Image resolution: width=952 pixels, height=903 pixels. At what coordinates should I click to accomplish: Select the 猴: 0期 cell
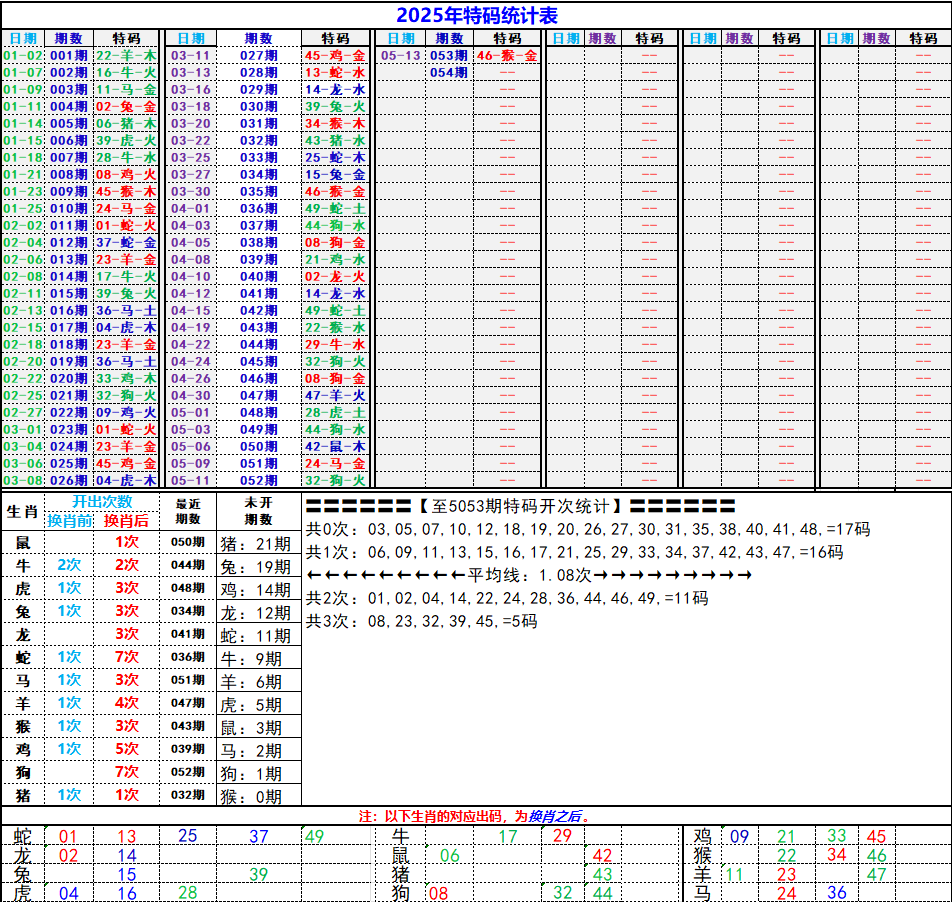click(256, 797)
